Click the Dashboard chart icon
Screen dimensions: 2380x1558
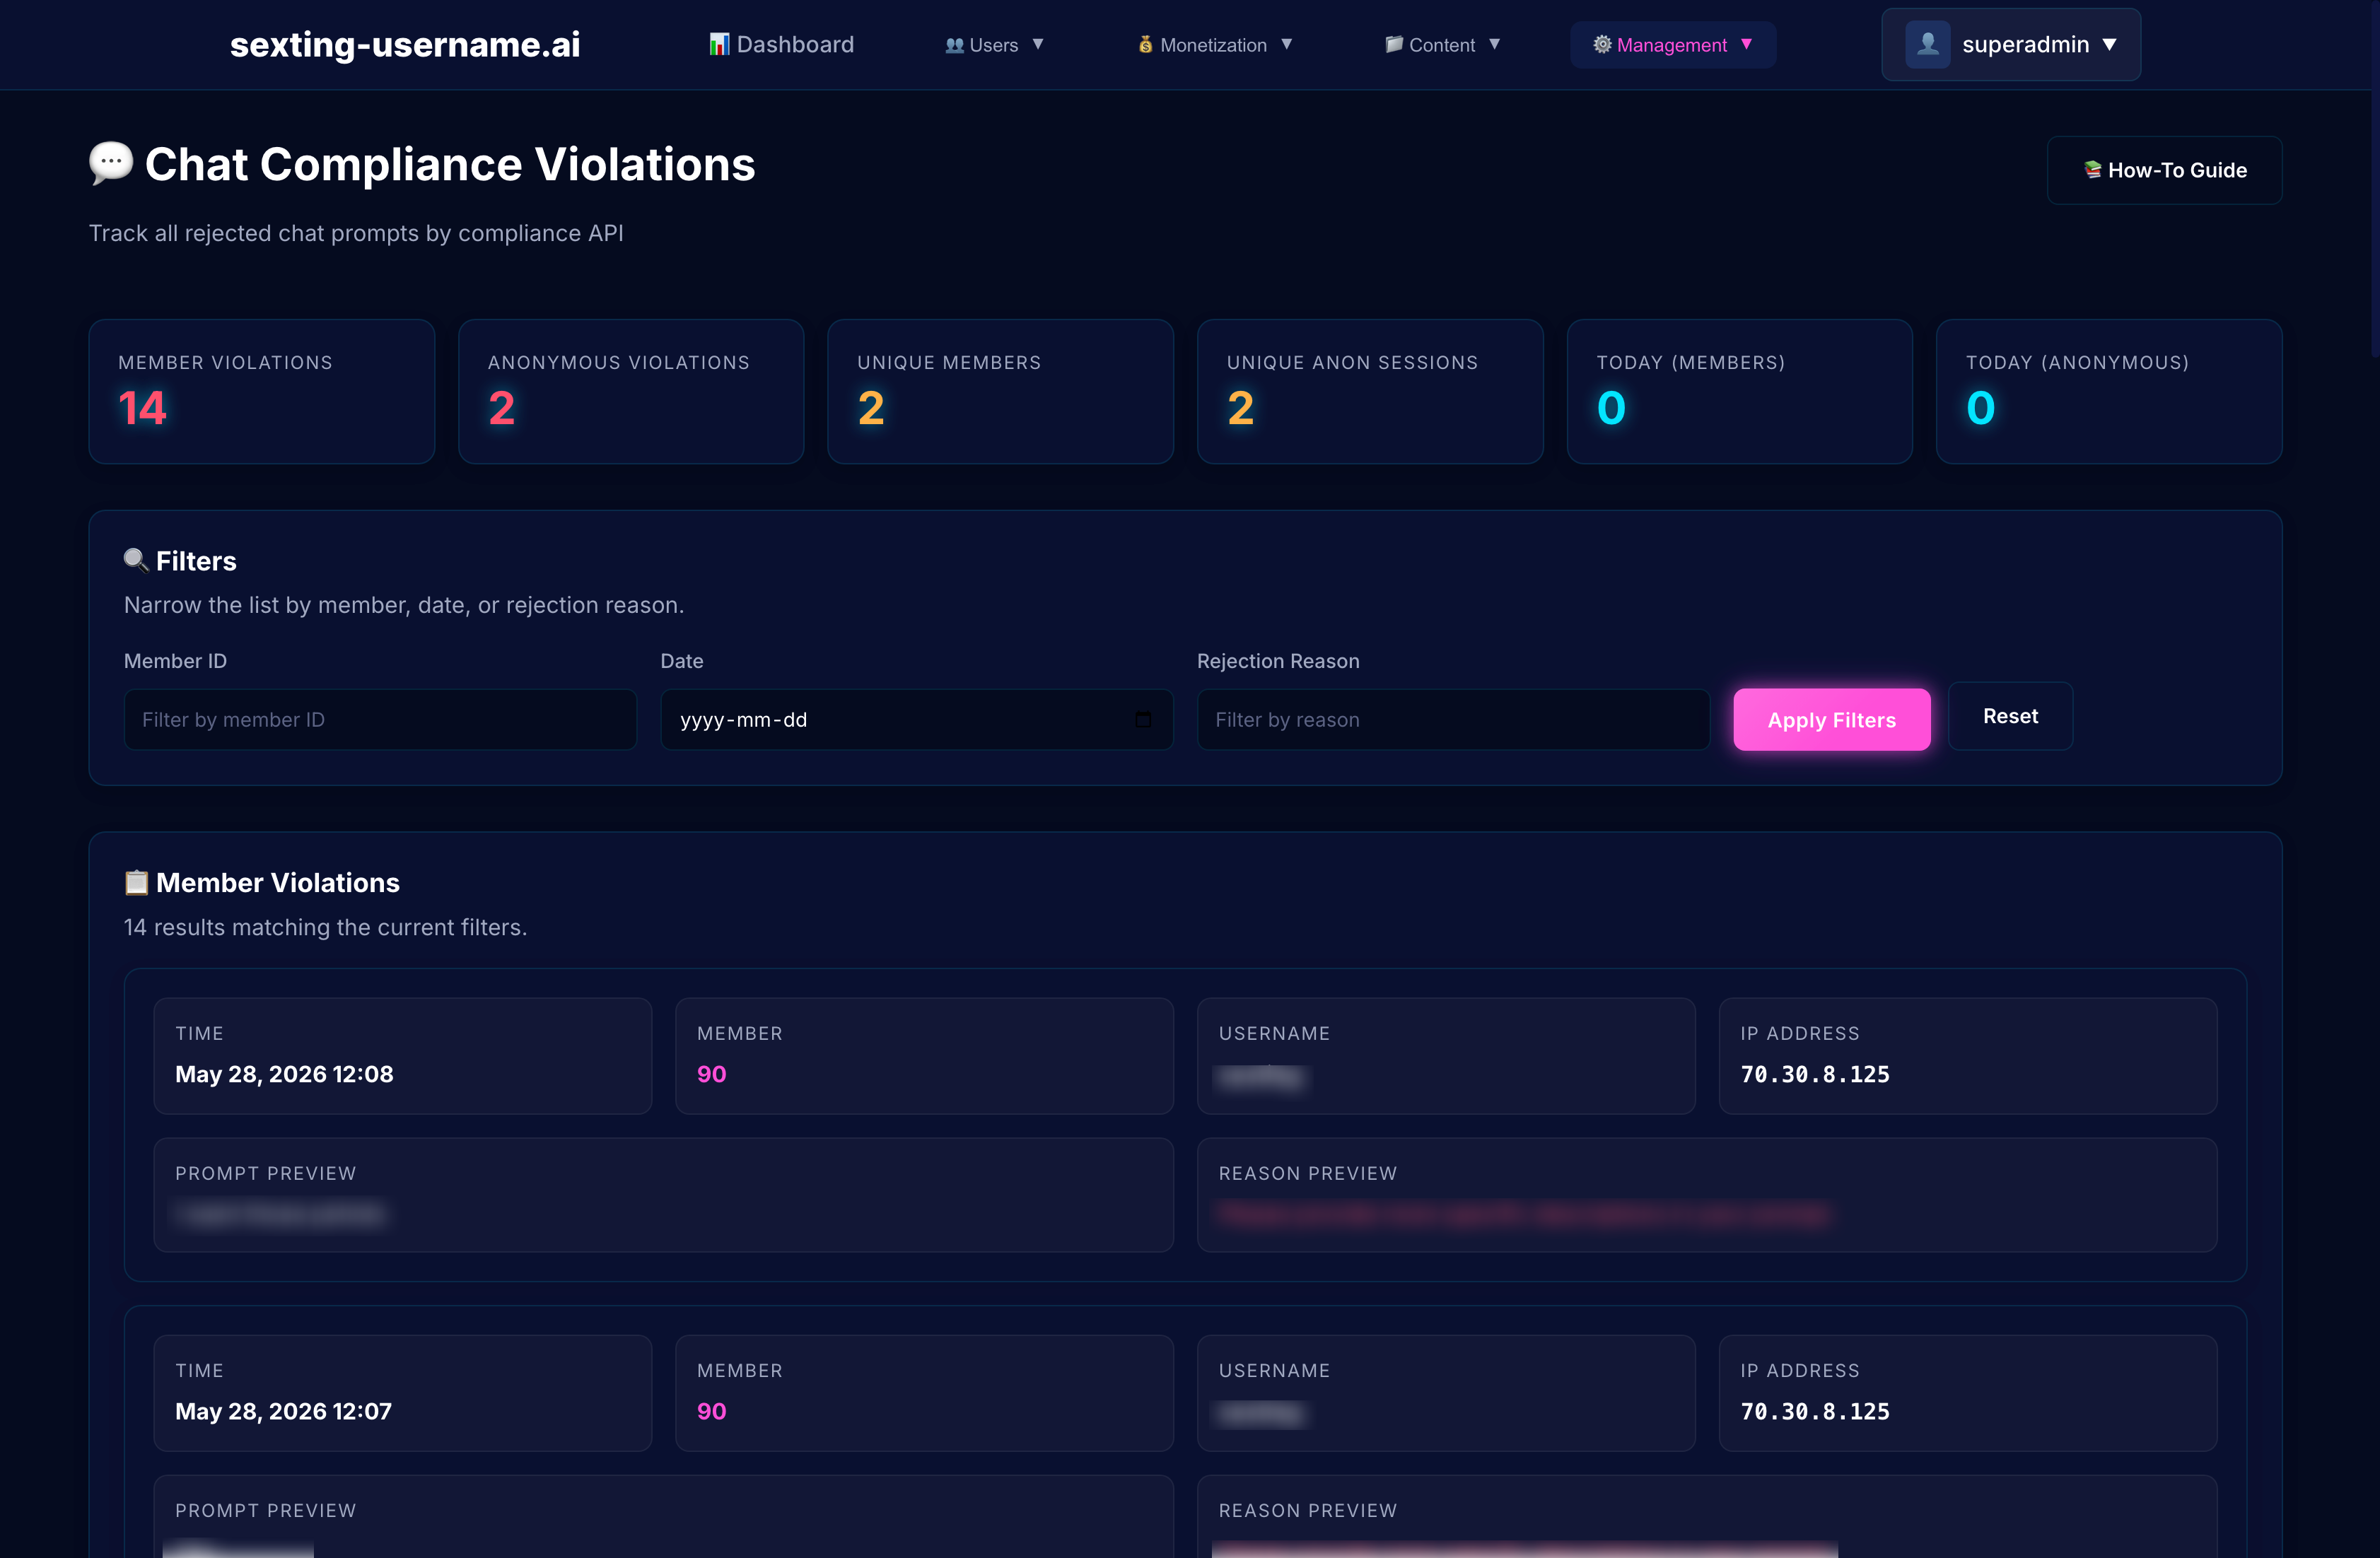click(x=719, y=44)
